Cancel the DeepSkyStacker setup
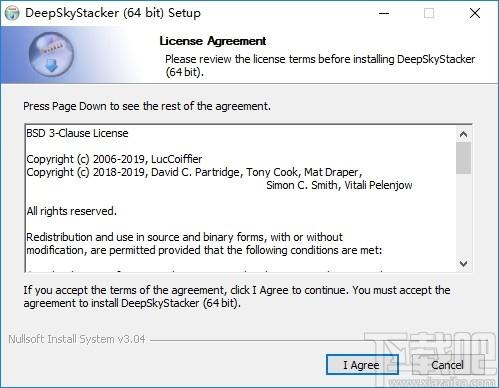The width and height of the screenshot is (499, 388). coord(448,365)
